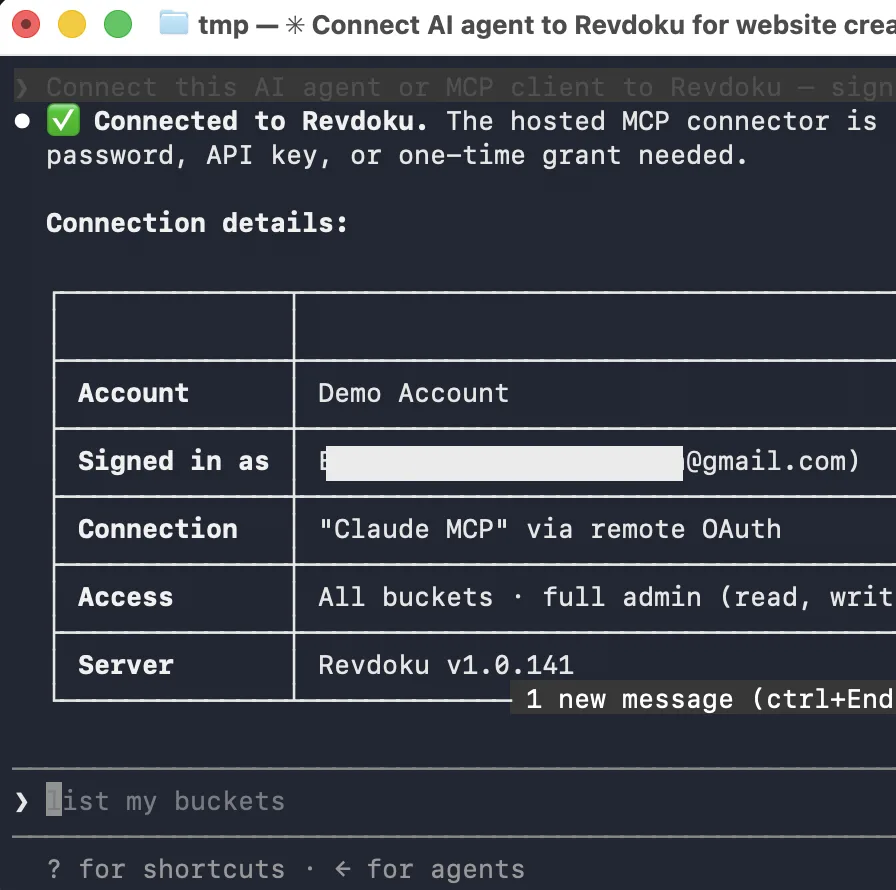Click 'Demo Account' table value

click(x=414, y=393)
